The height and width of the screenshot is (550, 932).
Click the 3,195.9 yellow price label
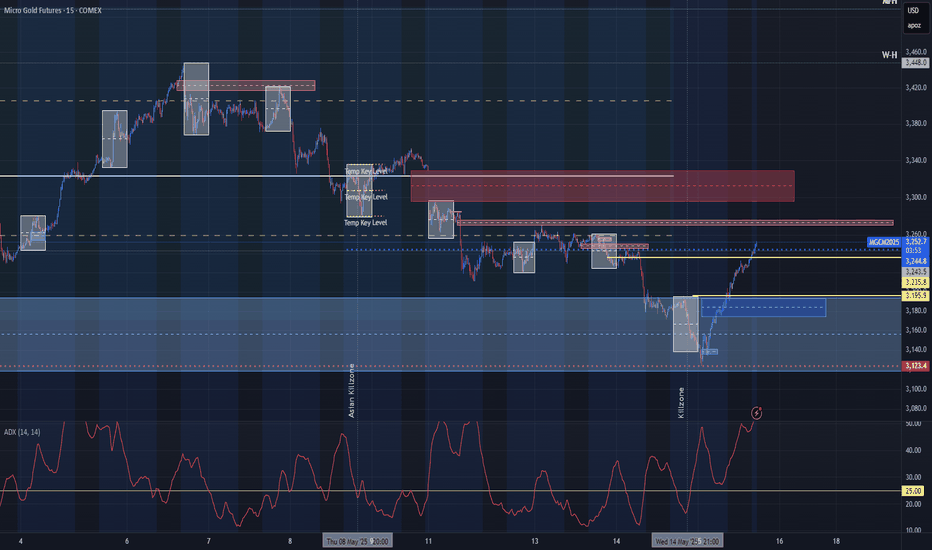click(x=916, y=296)
